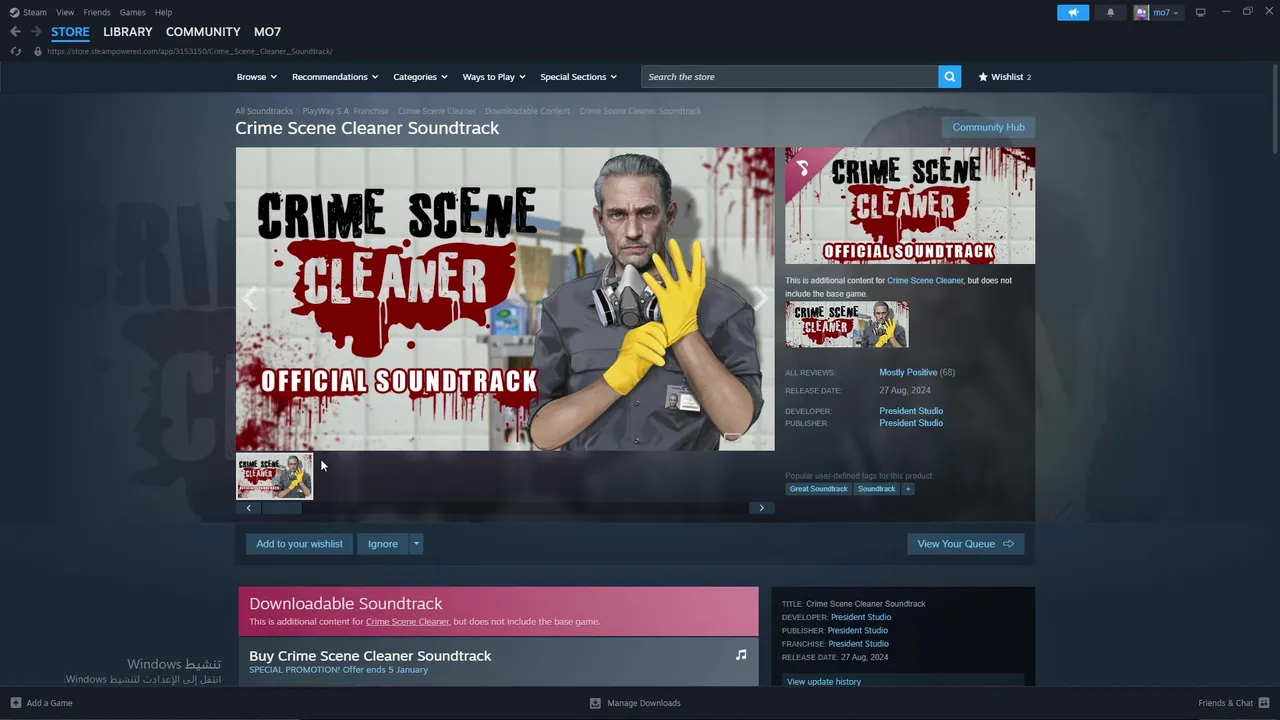Switch to Big Picture mode icon
This screenshot has height=720, width=1280.
pyautogui.click(x=1200, y=12)
